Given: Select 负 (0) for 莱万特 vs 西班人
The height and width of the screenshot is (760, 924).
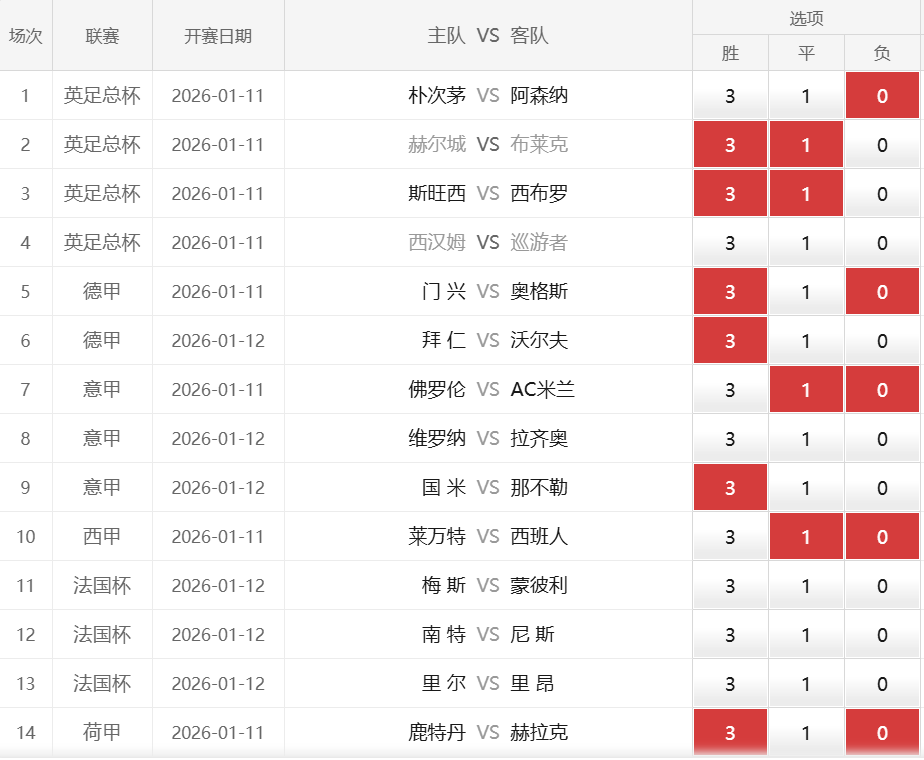Looking at the screenshot, I should [882, 536].
